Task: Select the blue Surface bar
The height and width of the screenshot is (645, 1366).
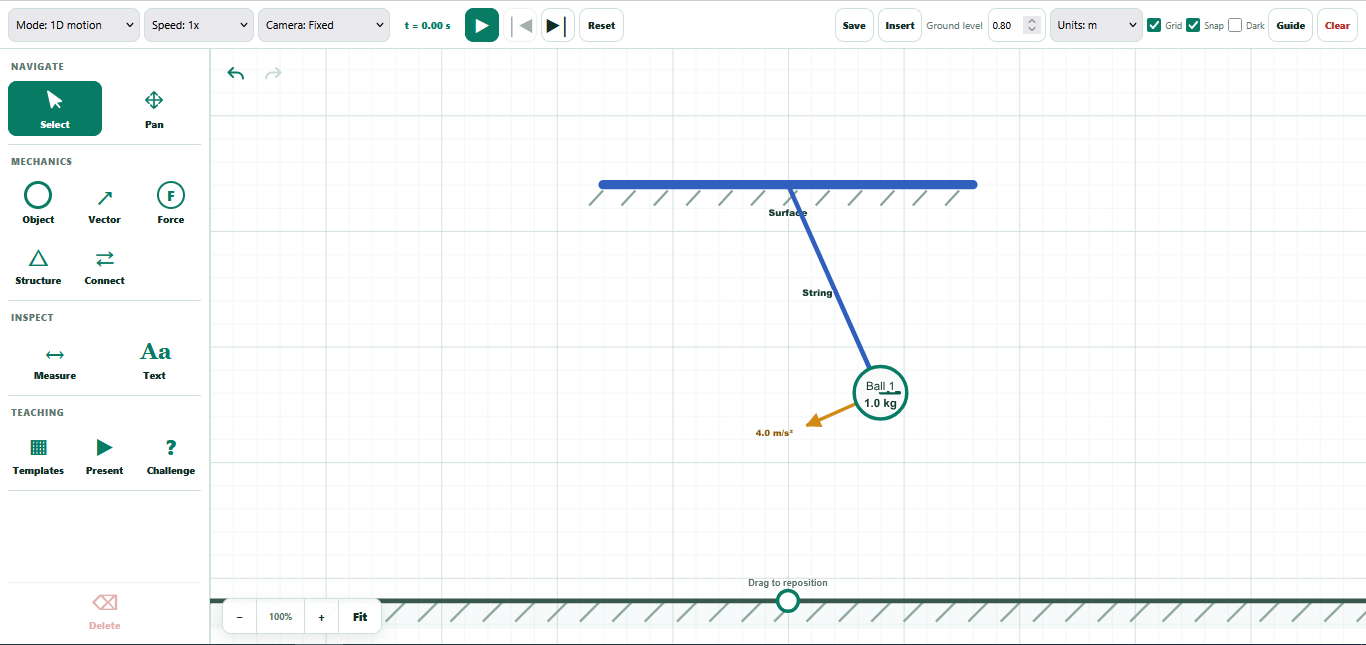Action: click(788, 184)
